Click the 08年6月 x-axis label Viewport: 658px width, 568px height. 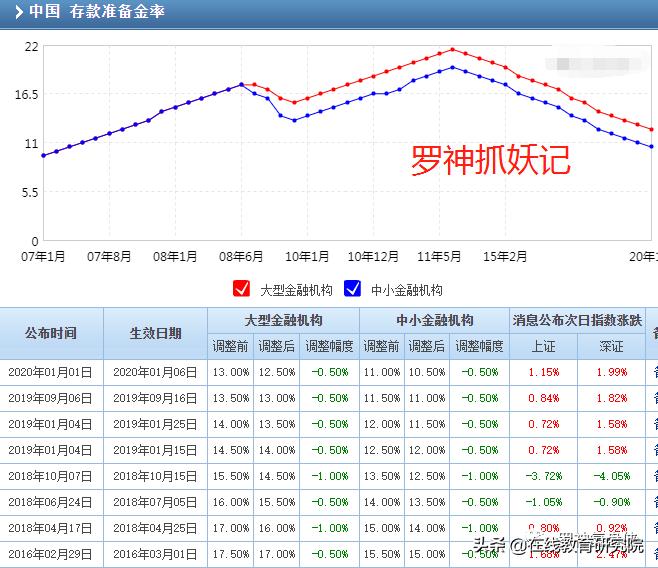(241, 256)
